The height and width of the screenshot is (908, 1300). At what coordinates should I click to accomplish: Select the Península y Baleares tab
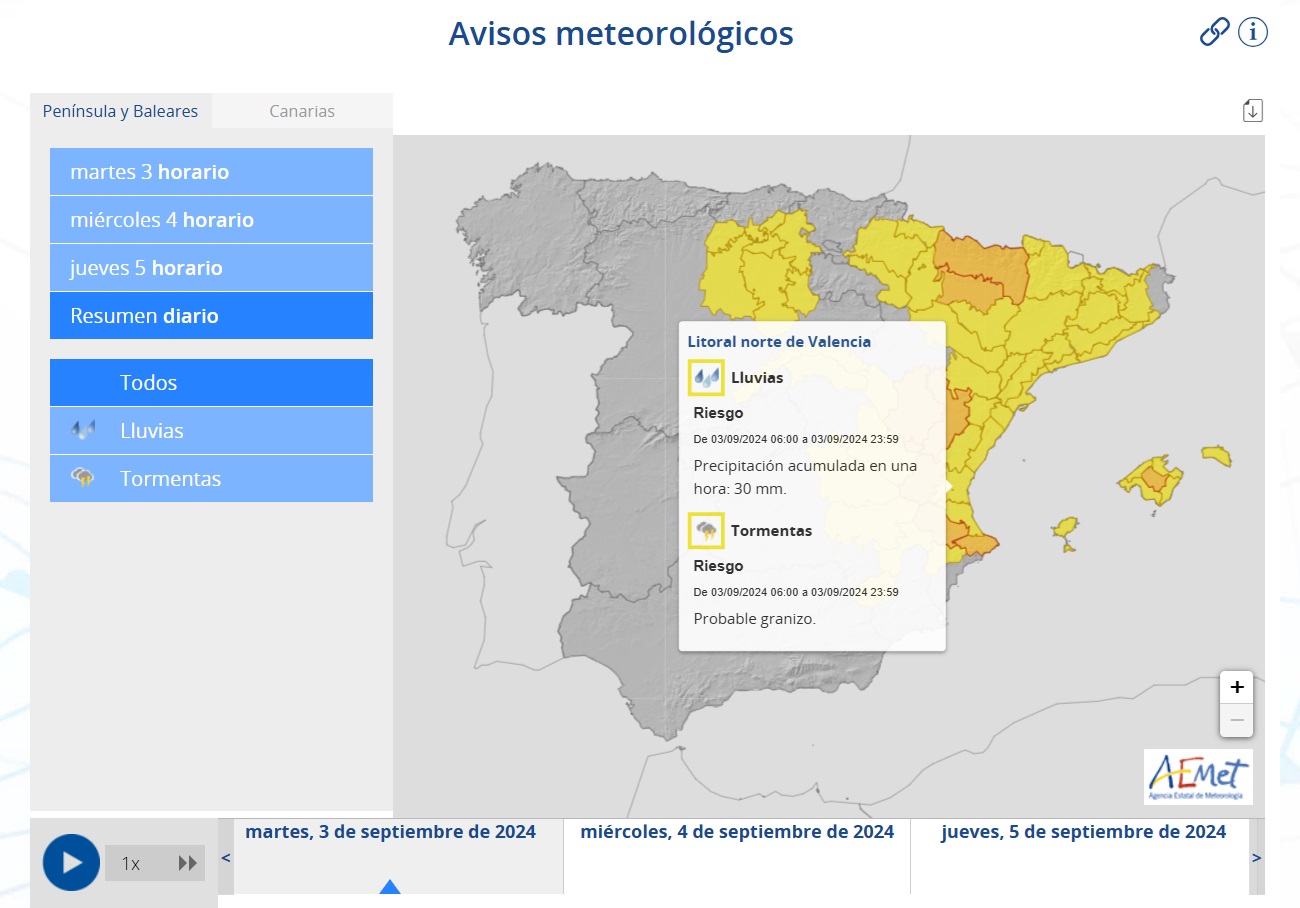pos(120,111)
